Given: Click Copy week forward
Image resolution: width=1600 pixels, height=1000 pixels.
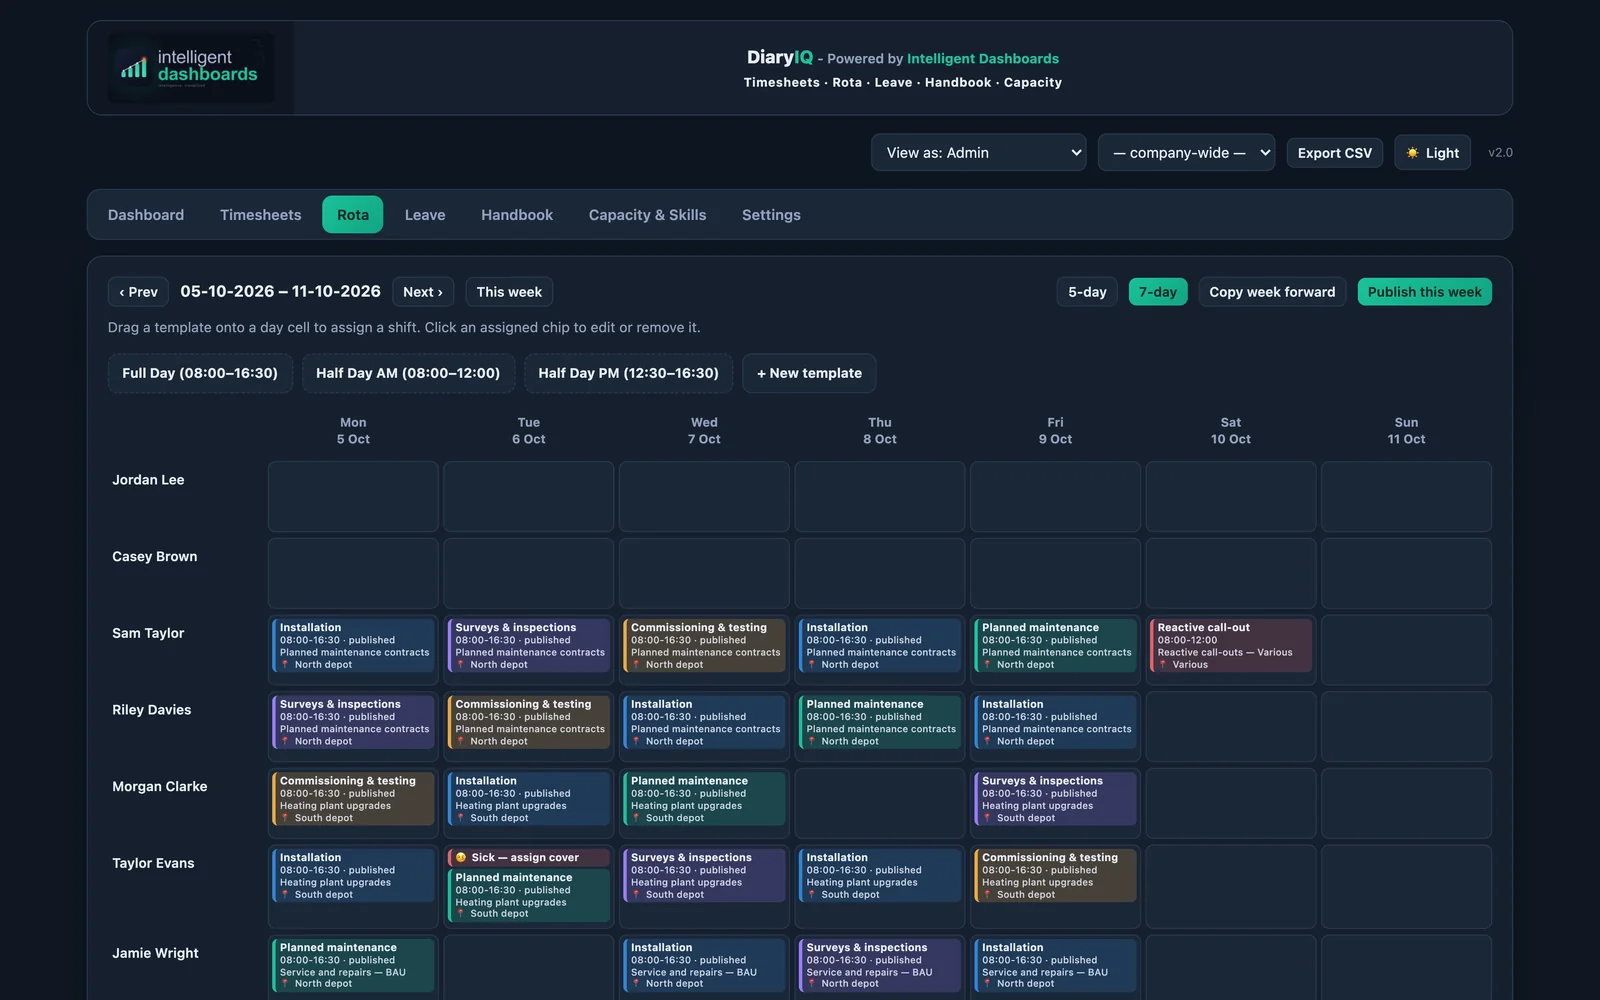Looking at the screenshot, I should (x=1272, y=292).
